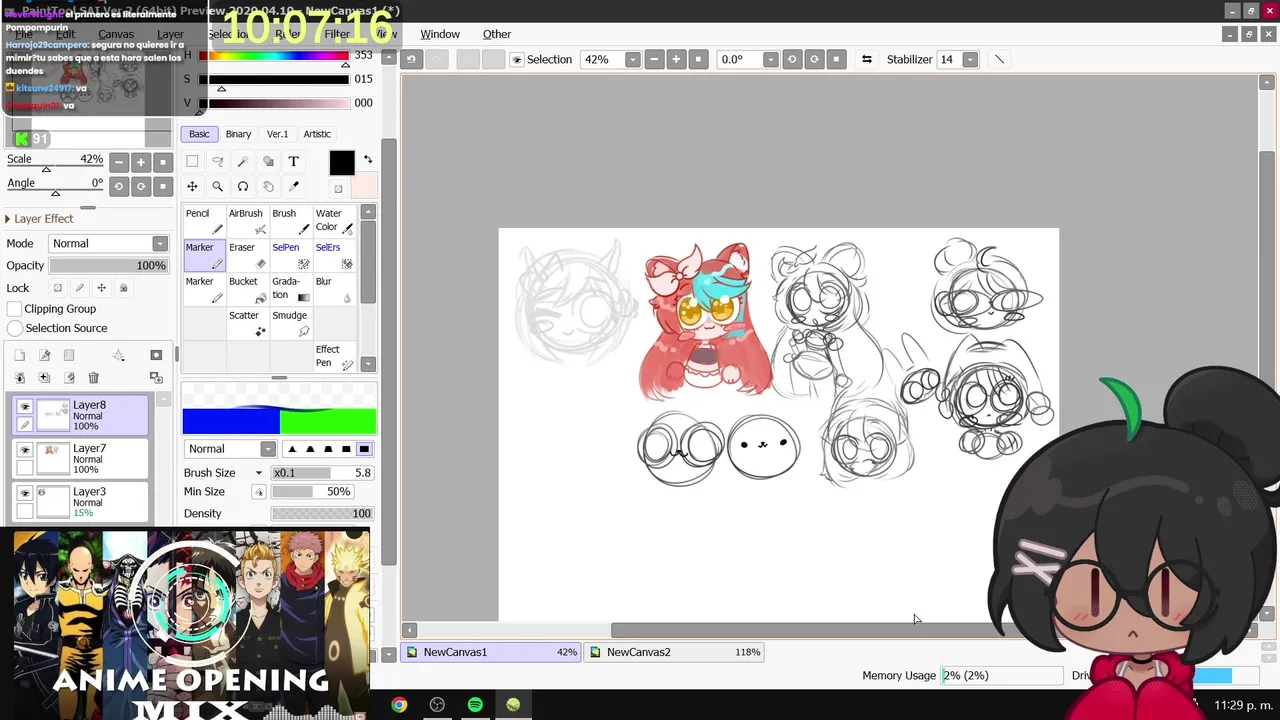The width and height of the screenshot is (1280, 720).
Task: Zoom in with Scale plus button
Action: (141, 162)
